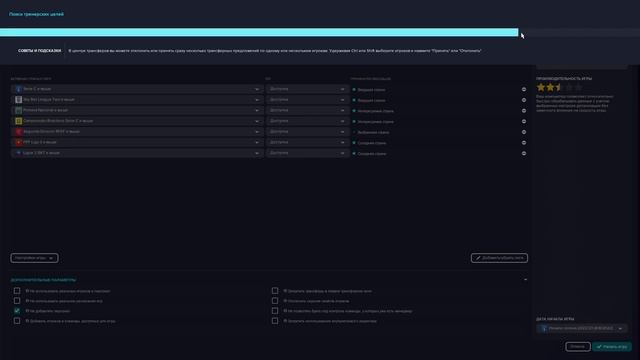Collapse the 'Дополнительные параметры' section

click(x=525, y=280)
